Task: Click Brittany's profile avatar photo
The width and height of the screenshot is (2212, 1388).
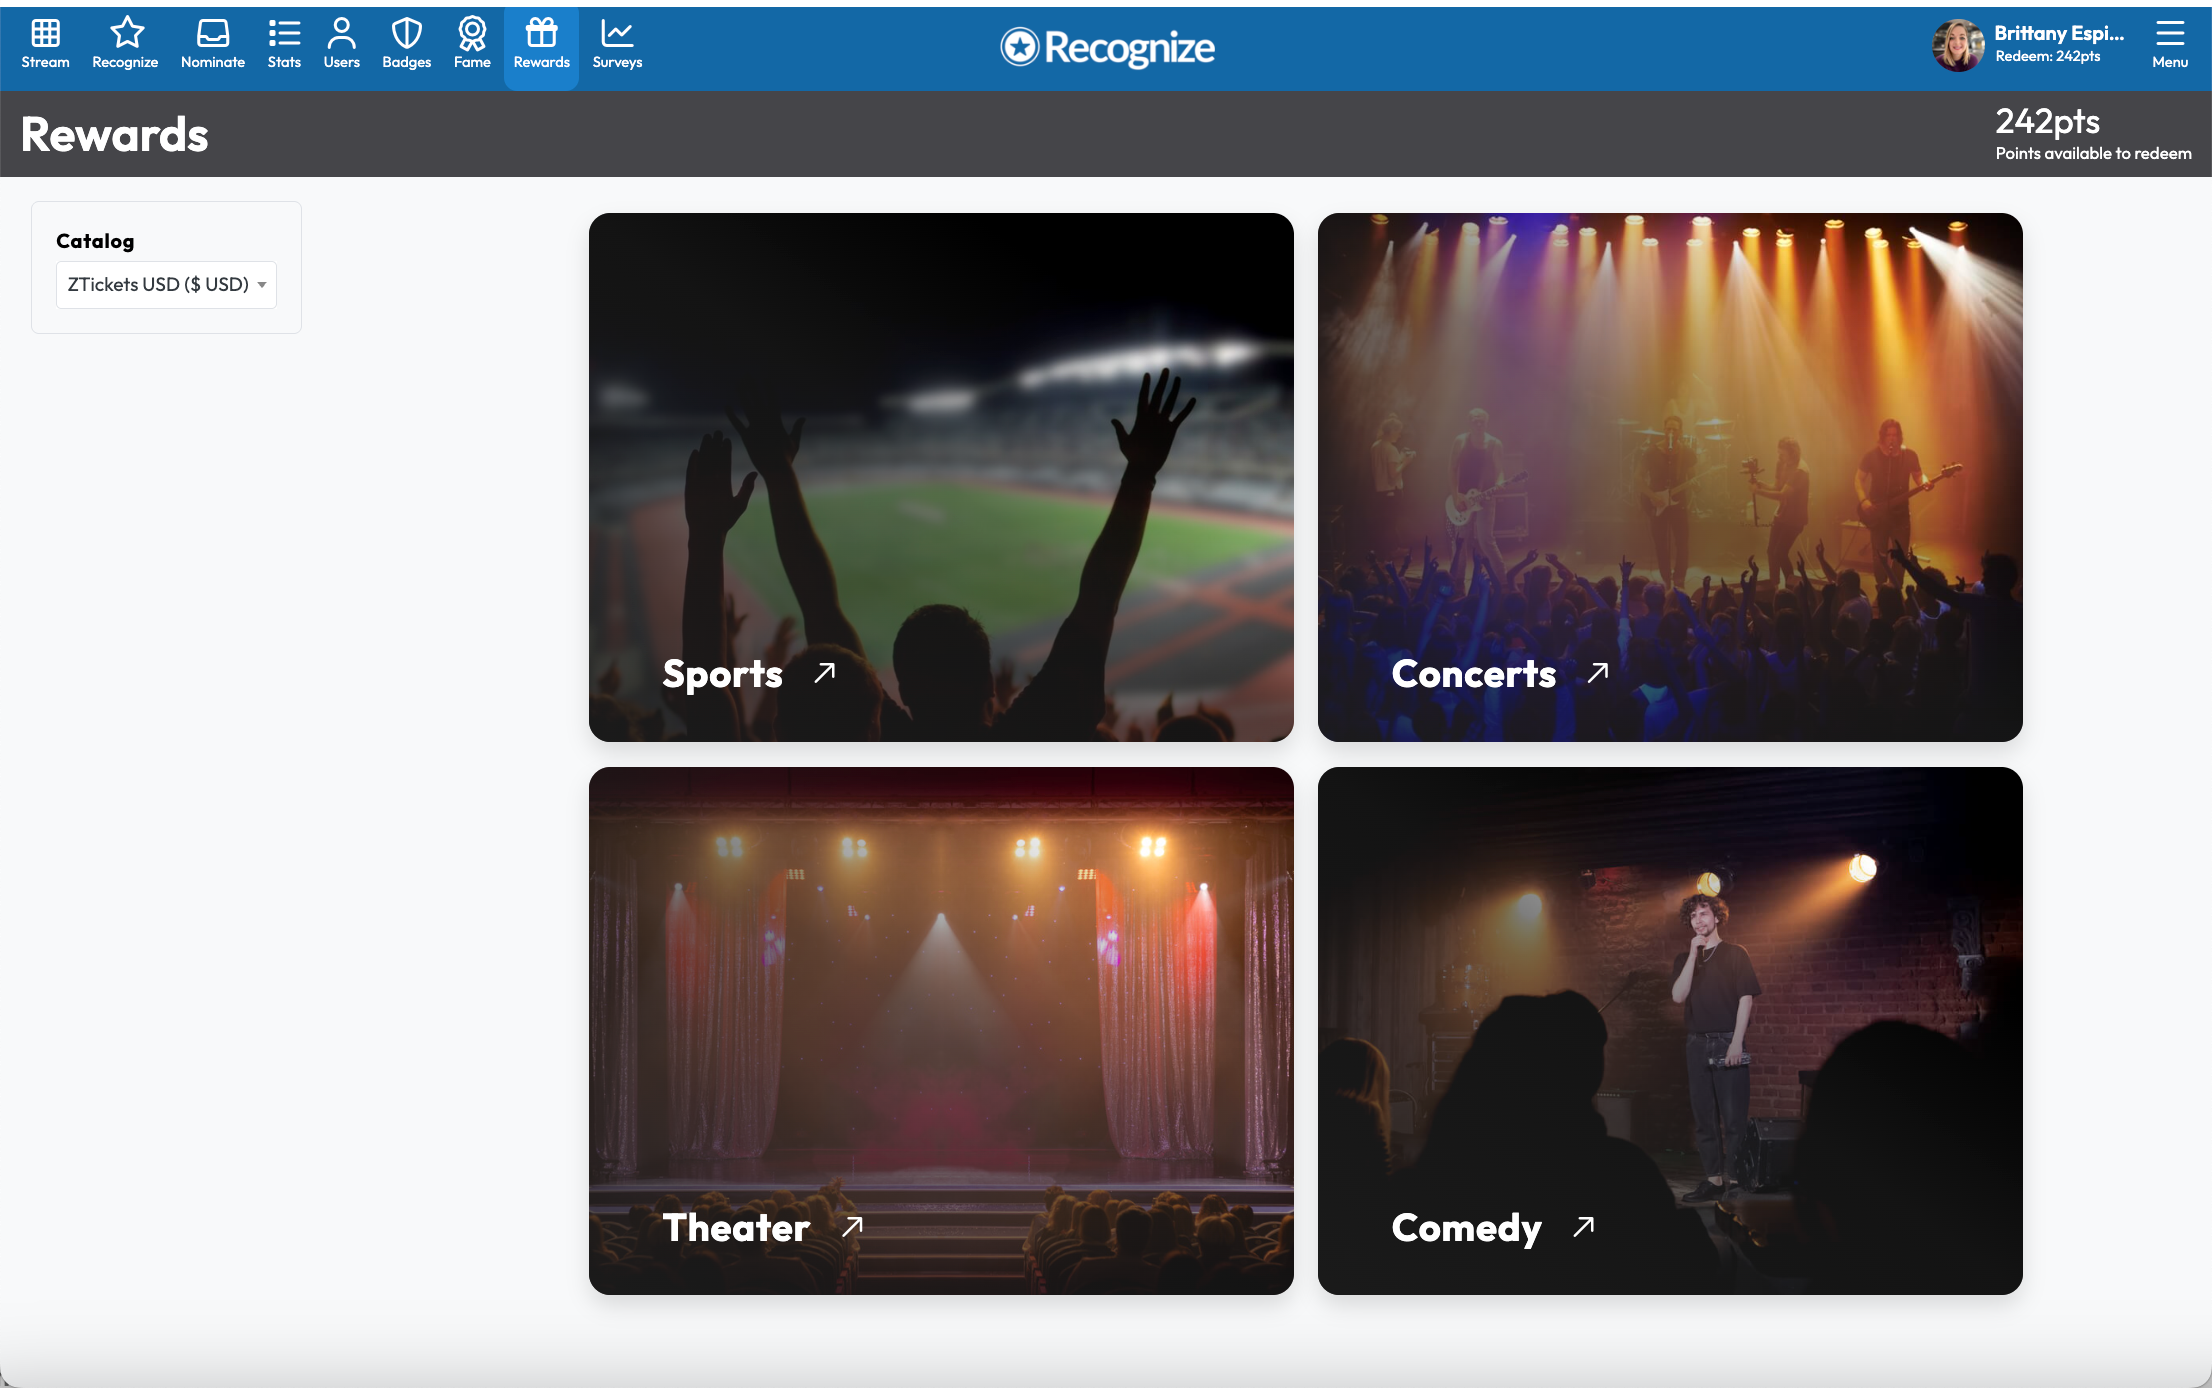Action: tap(1957, 45)
